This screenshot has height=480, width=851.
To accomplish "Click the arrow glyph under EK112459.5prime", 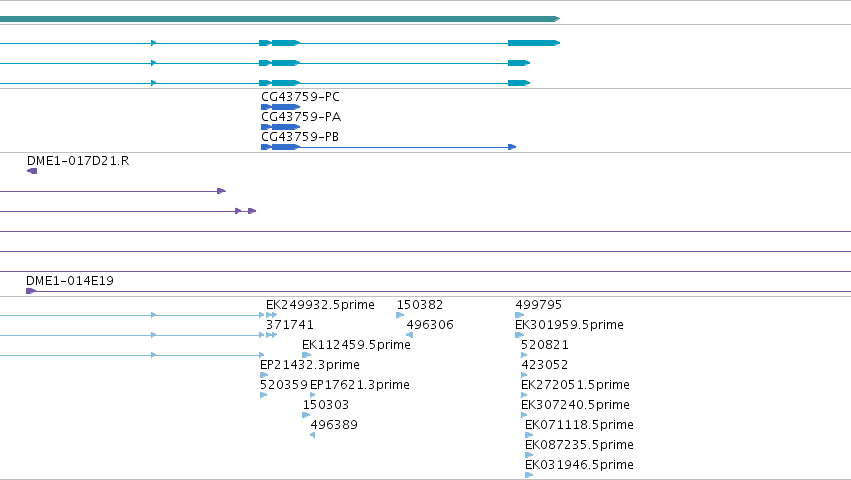I will [307, 355].
